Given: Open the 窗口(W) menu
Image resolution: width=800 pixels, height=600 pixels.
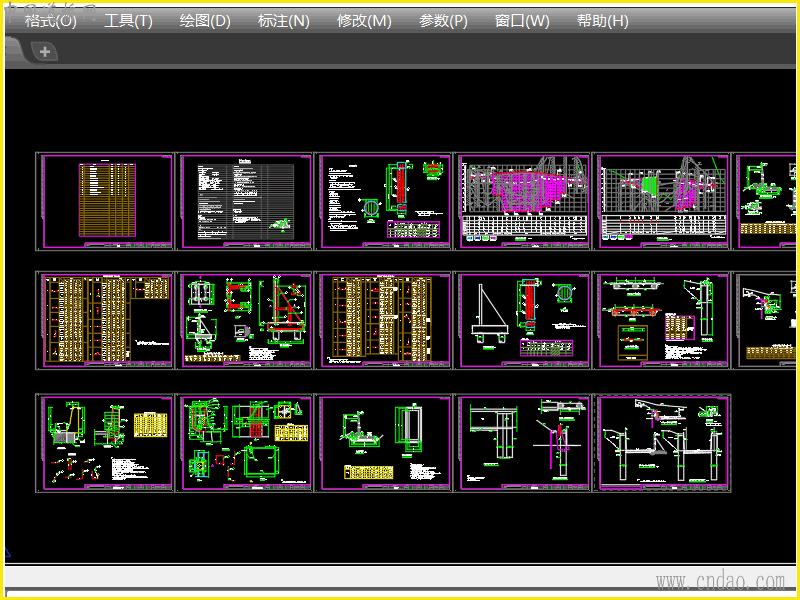Looking at the screenshot, I should 522,21.
